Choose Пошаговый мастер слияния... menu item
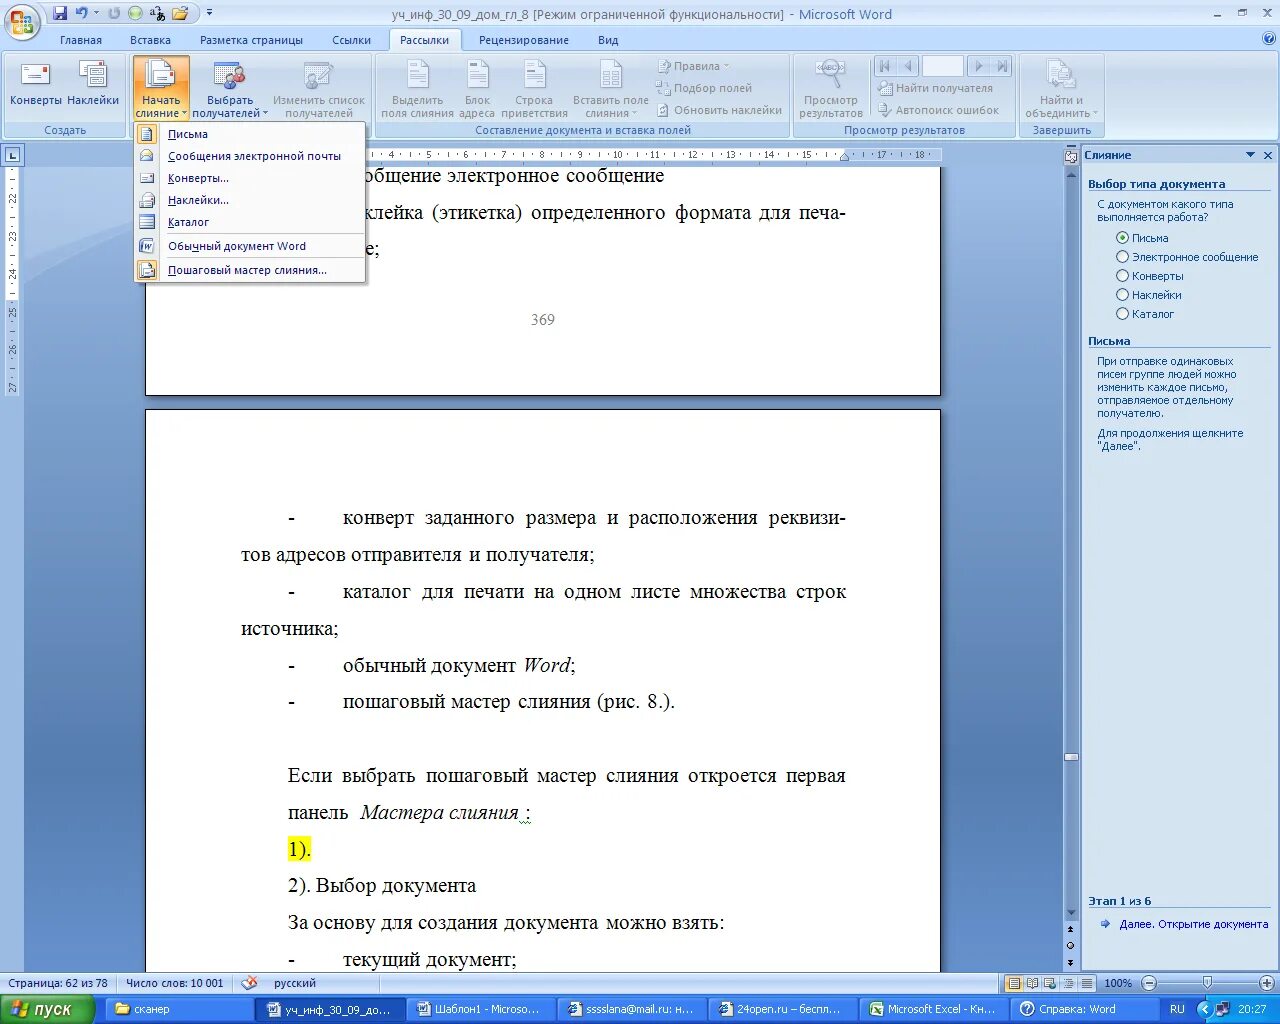 pyautogui.click(x=250, y=270)
